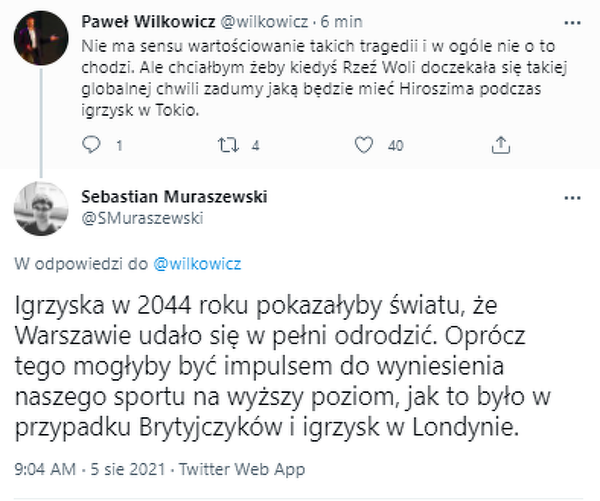Click the like count '40'
Viewport: 600px width, 501px height.
tap(395, 145)
